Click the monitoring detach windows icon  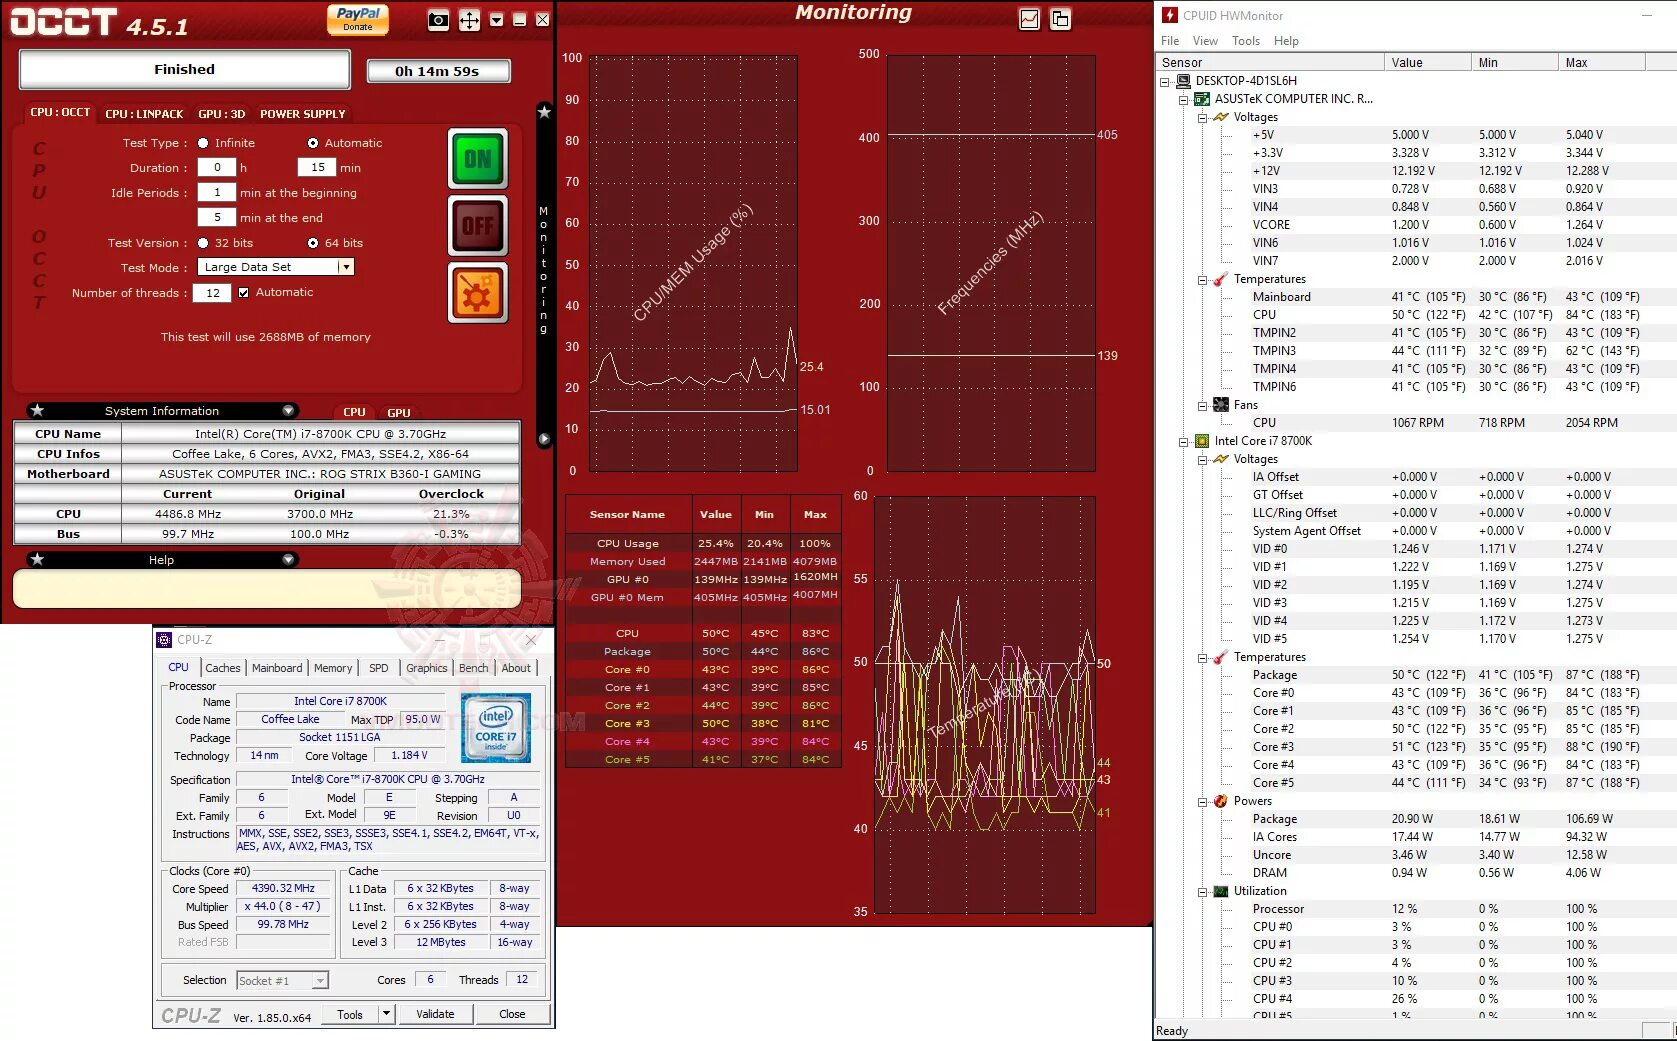pyautogui.click(x=1060, y=19)
